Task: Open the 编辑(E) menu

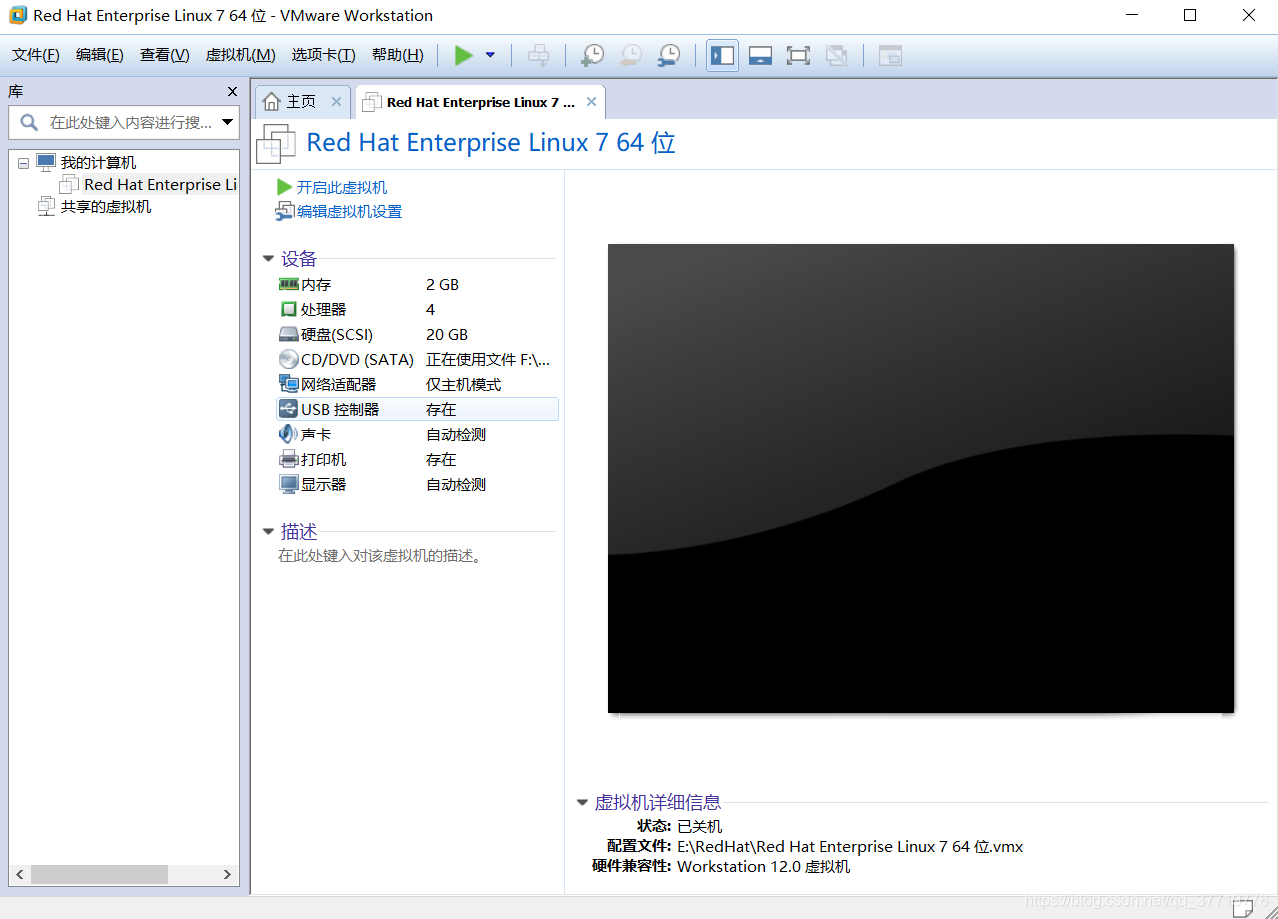Action: [100, 55]
